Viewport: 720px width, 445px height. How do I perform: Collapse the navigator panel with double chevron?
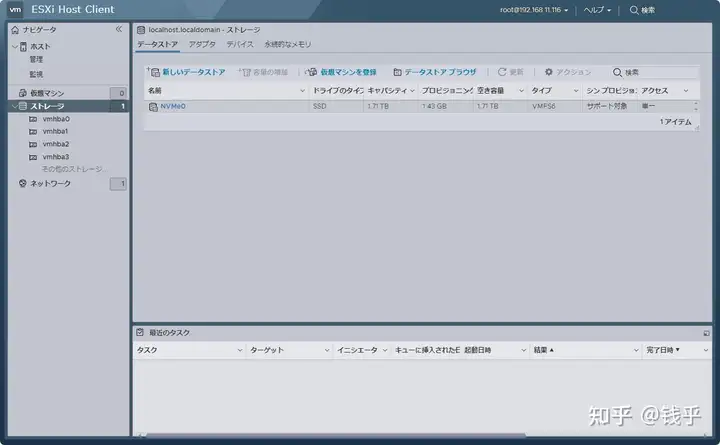(119, 29)
